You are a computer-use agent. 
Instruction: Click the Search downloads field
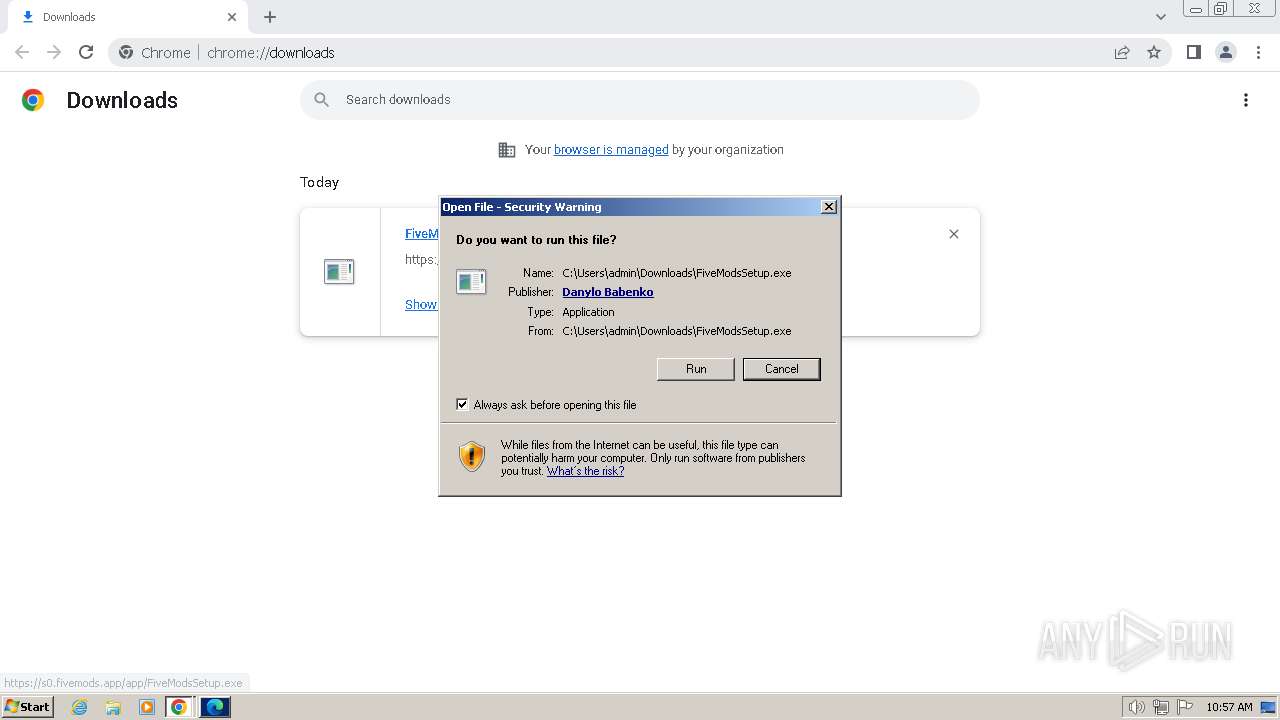click(640, 100)
